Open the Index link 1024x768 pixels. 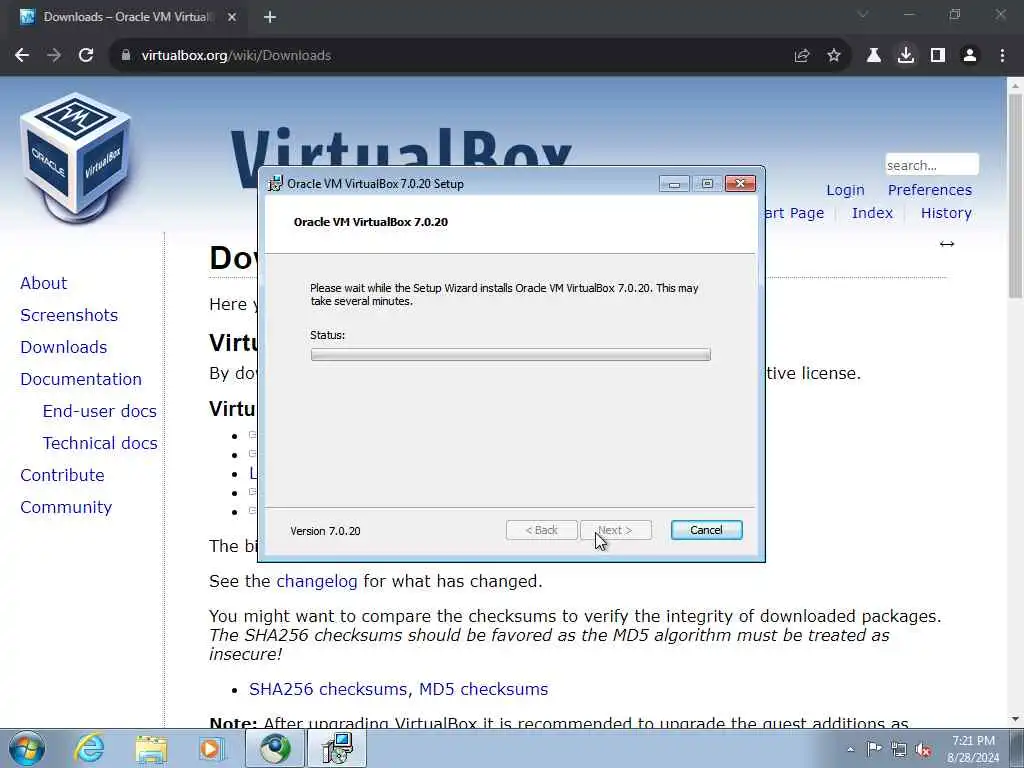click(872, 213)
